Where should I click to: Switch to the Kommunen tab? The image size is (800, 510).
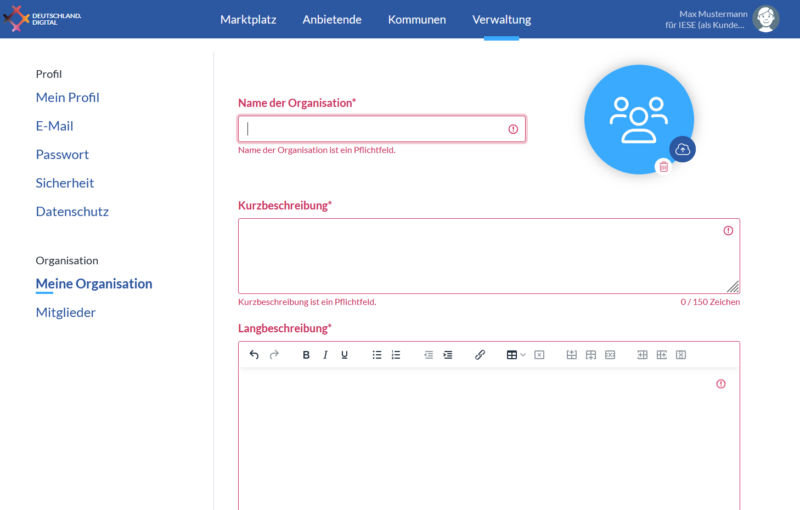coord(417,19)
